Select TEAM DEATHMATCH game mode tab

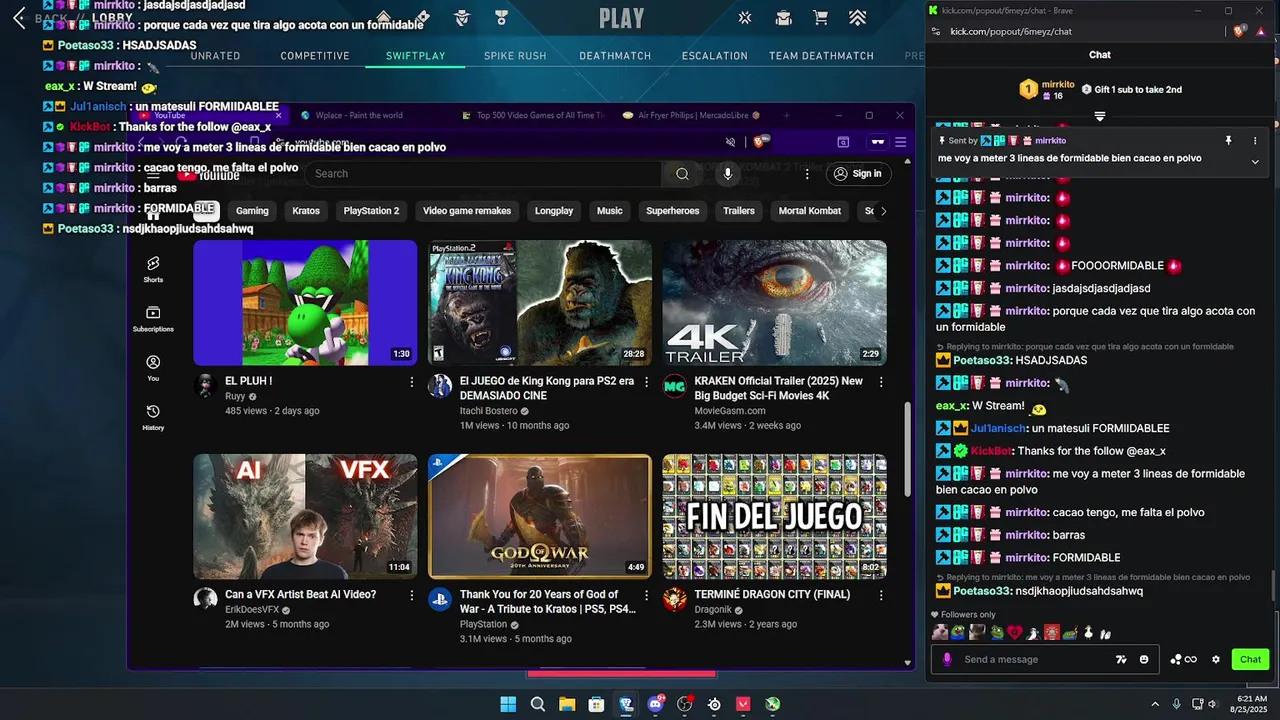[x=821, y=56]
